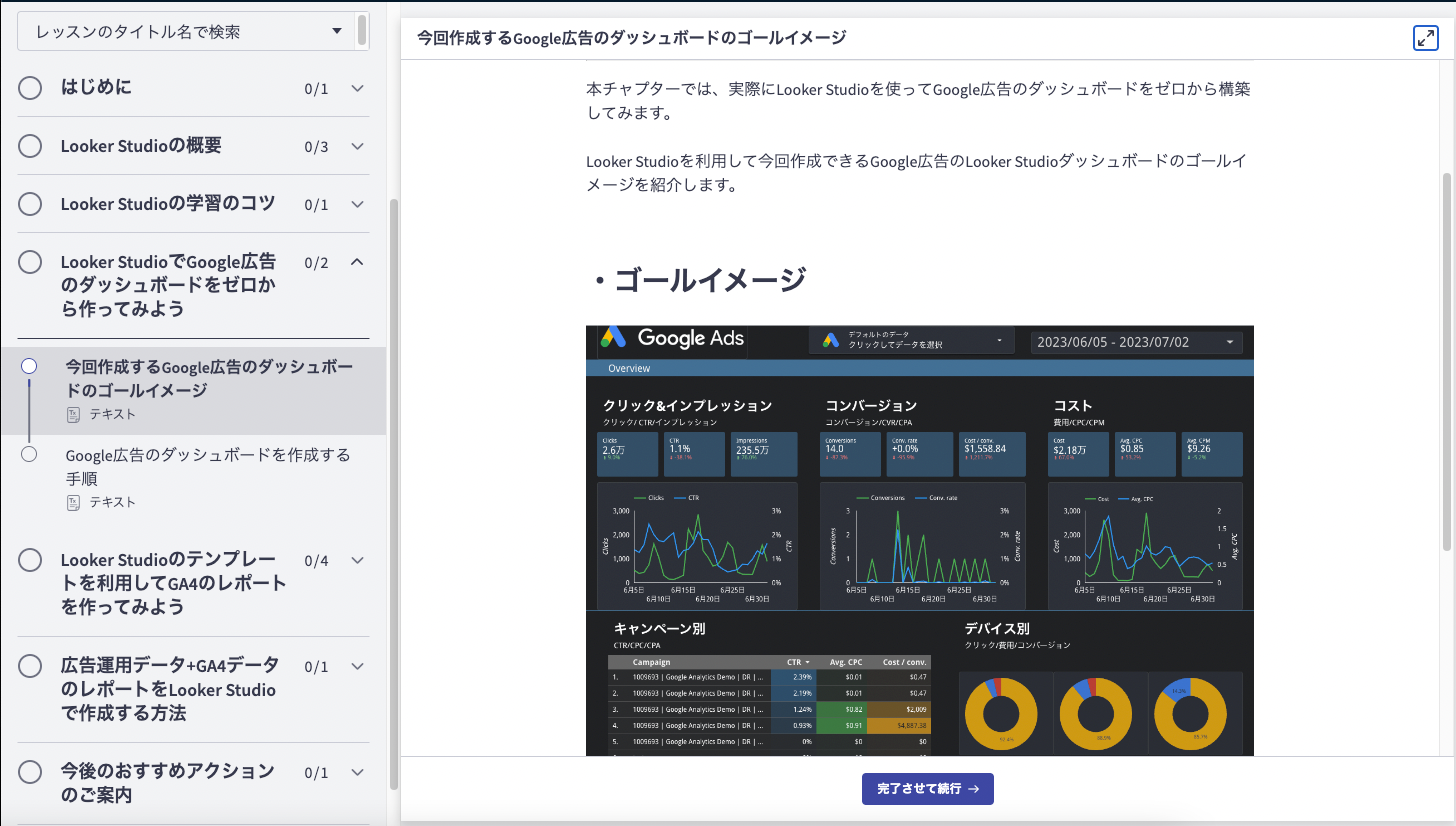Expand the Looker Studioの概要 chapter
This screenshot has height=826, width=1456.
(x=357, y=146)
